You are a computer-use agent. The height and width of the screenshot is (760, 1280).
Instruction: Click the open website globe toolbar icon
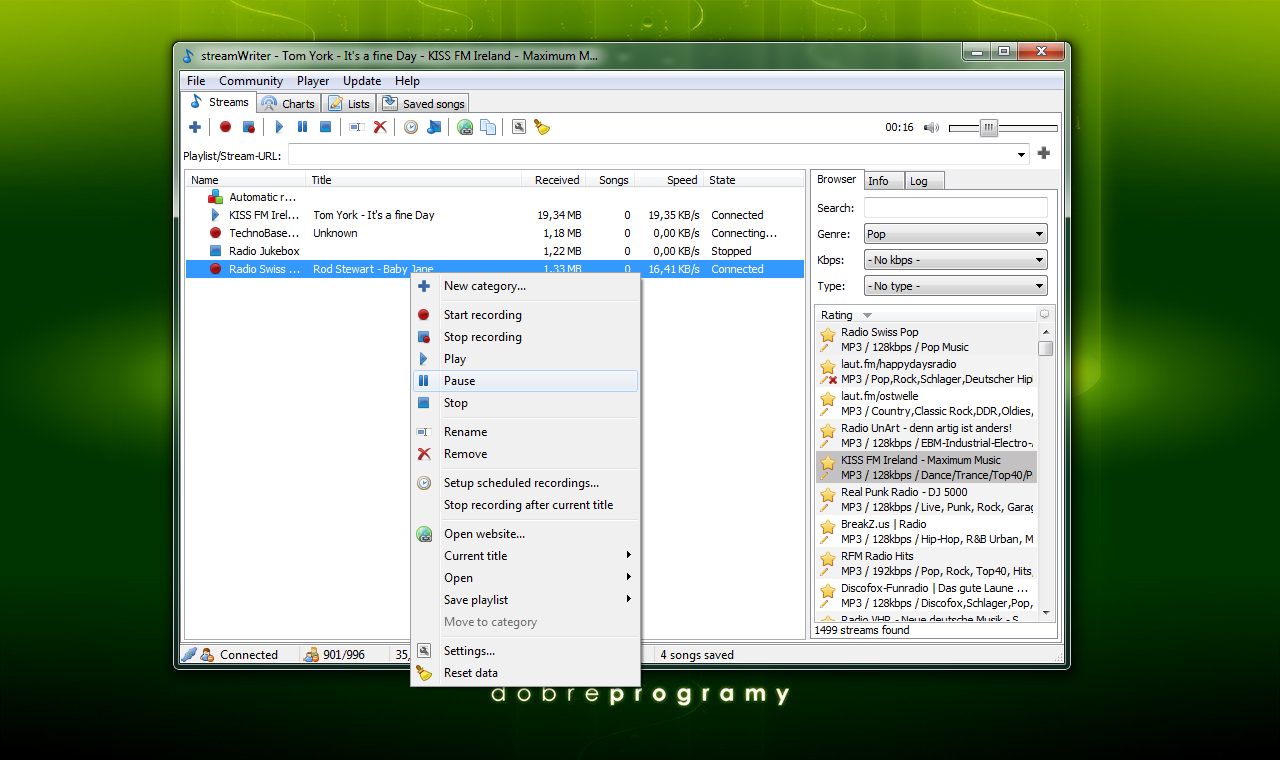point(465,127)
